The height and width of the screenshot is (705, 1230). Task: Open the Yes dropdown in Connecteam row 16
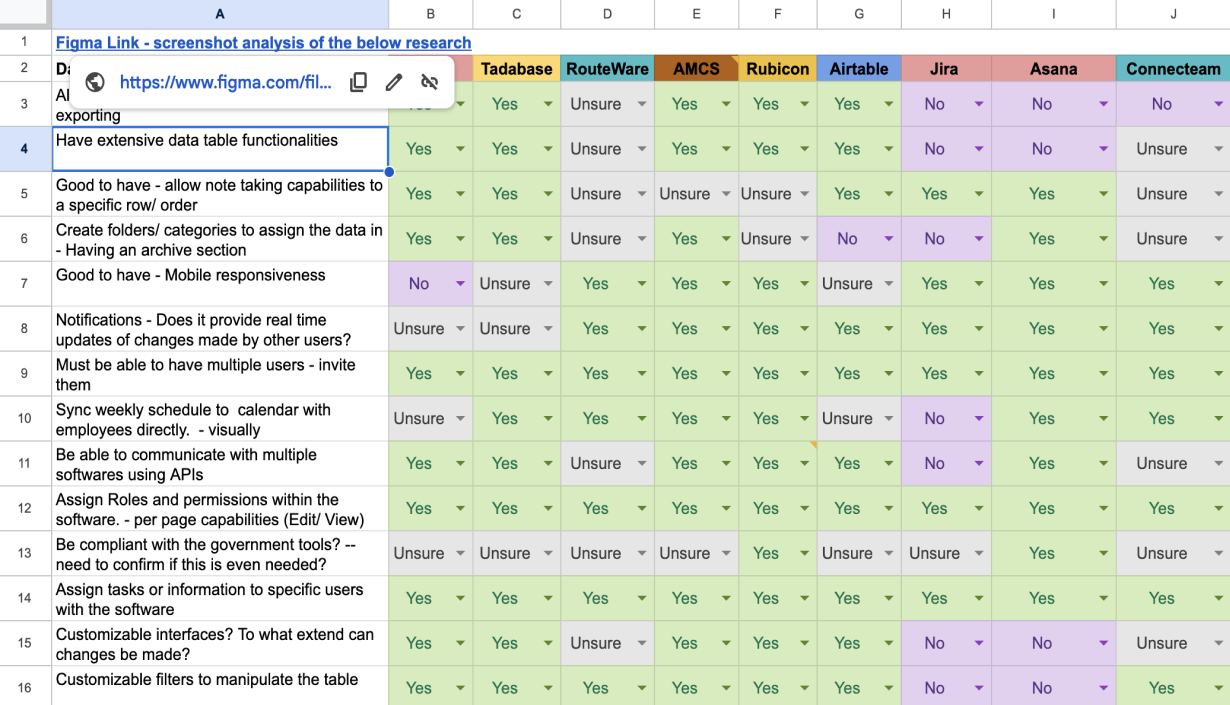(x=1218, y=688)
